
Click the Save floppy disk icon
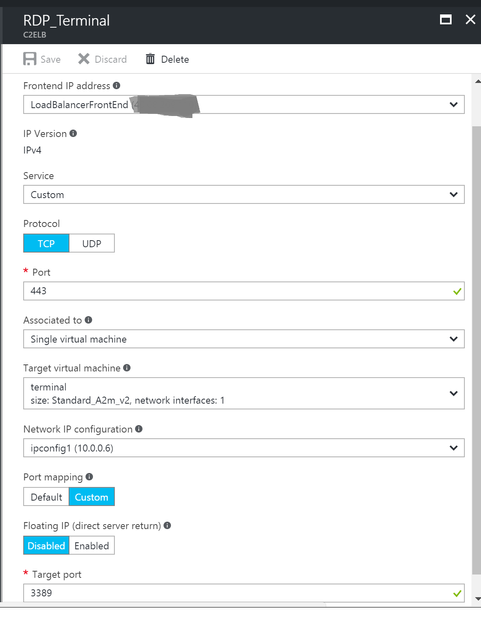click(30, 59)
